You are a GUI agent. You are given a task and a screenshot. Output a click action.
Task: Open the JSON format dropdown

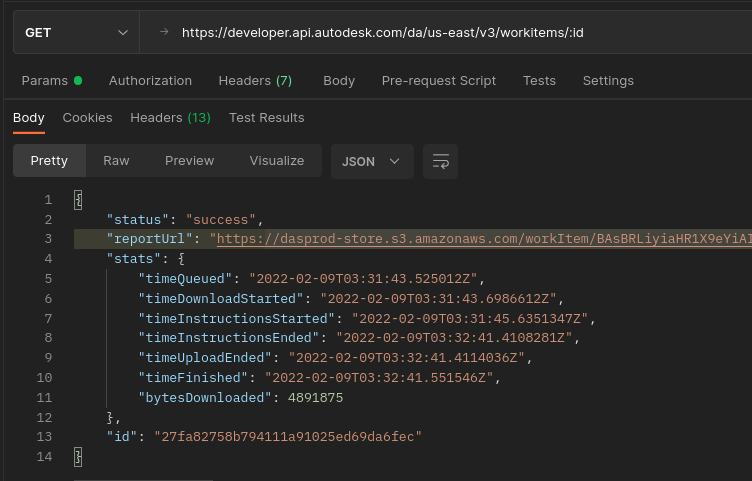tap(372, 162)
